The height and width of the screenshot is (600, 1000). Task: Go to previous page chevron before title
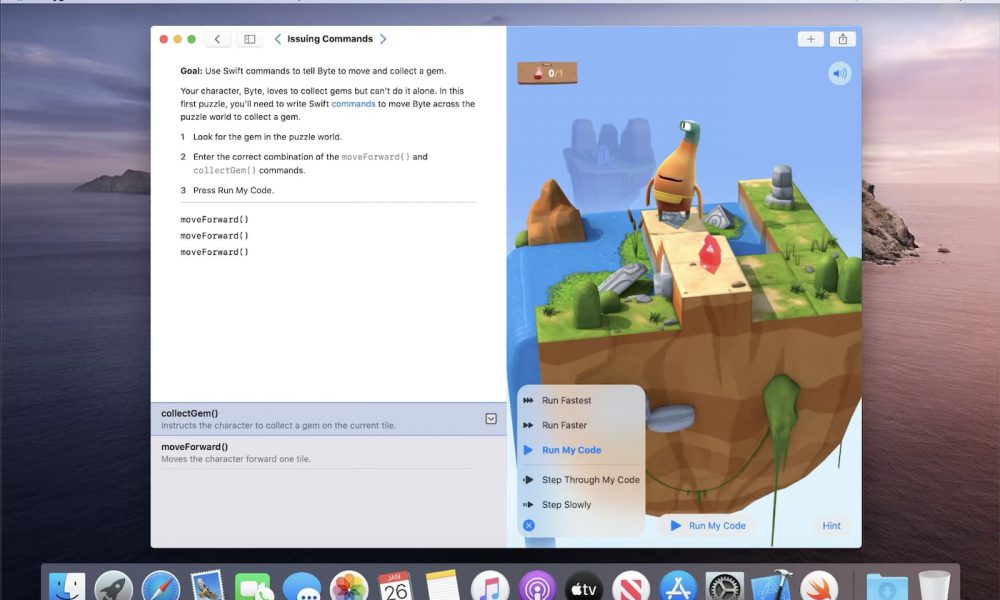(x=277, y=39)
